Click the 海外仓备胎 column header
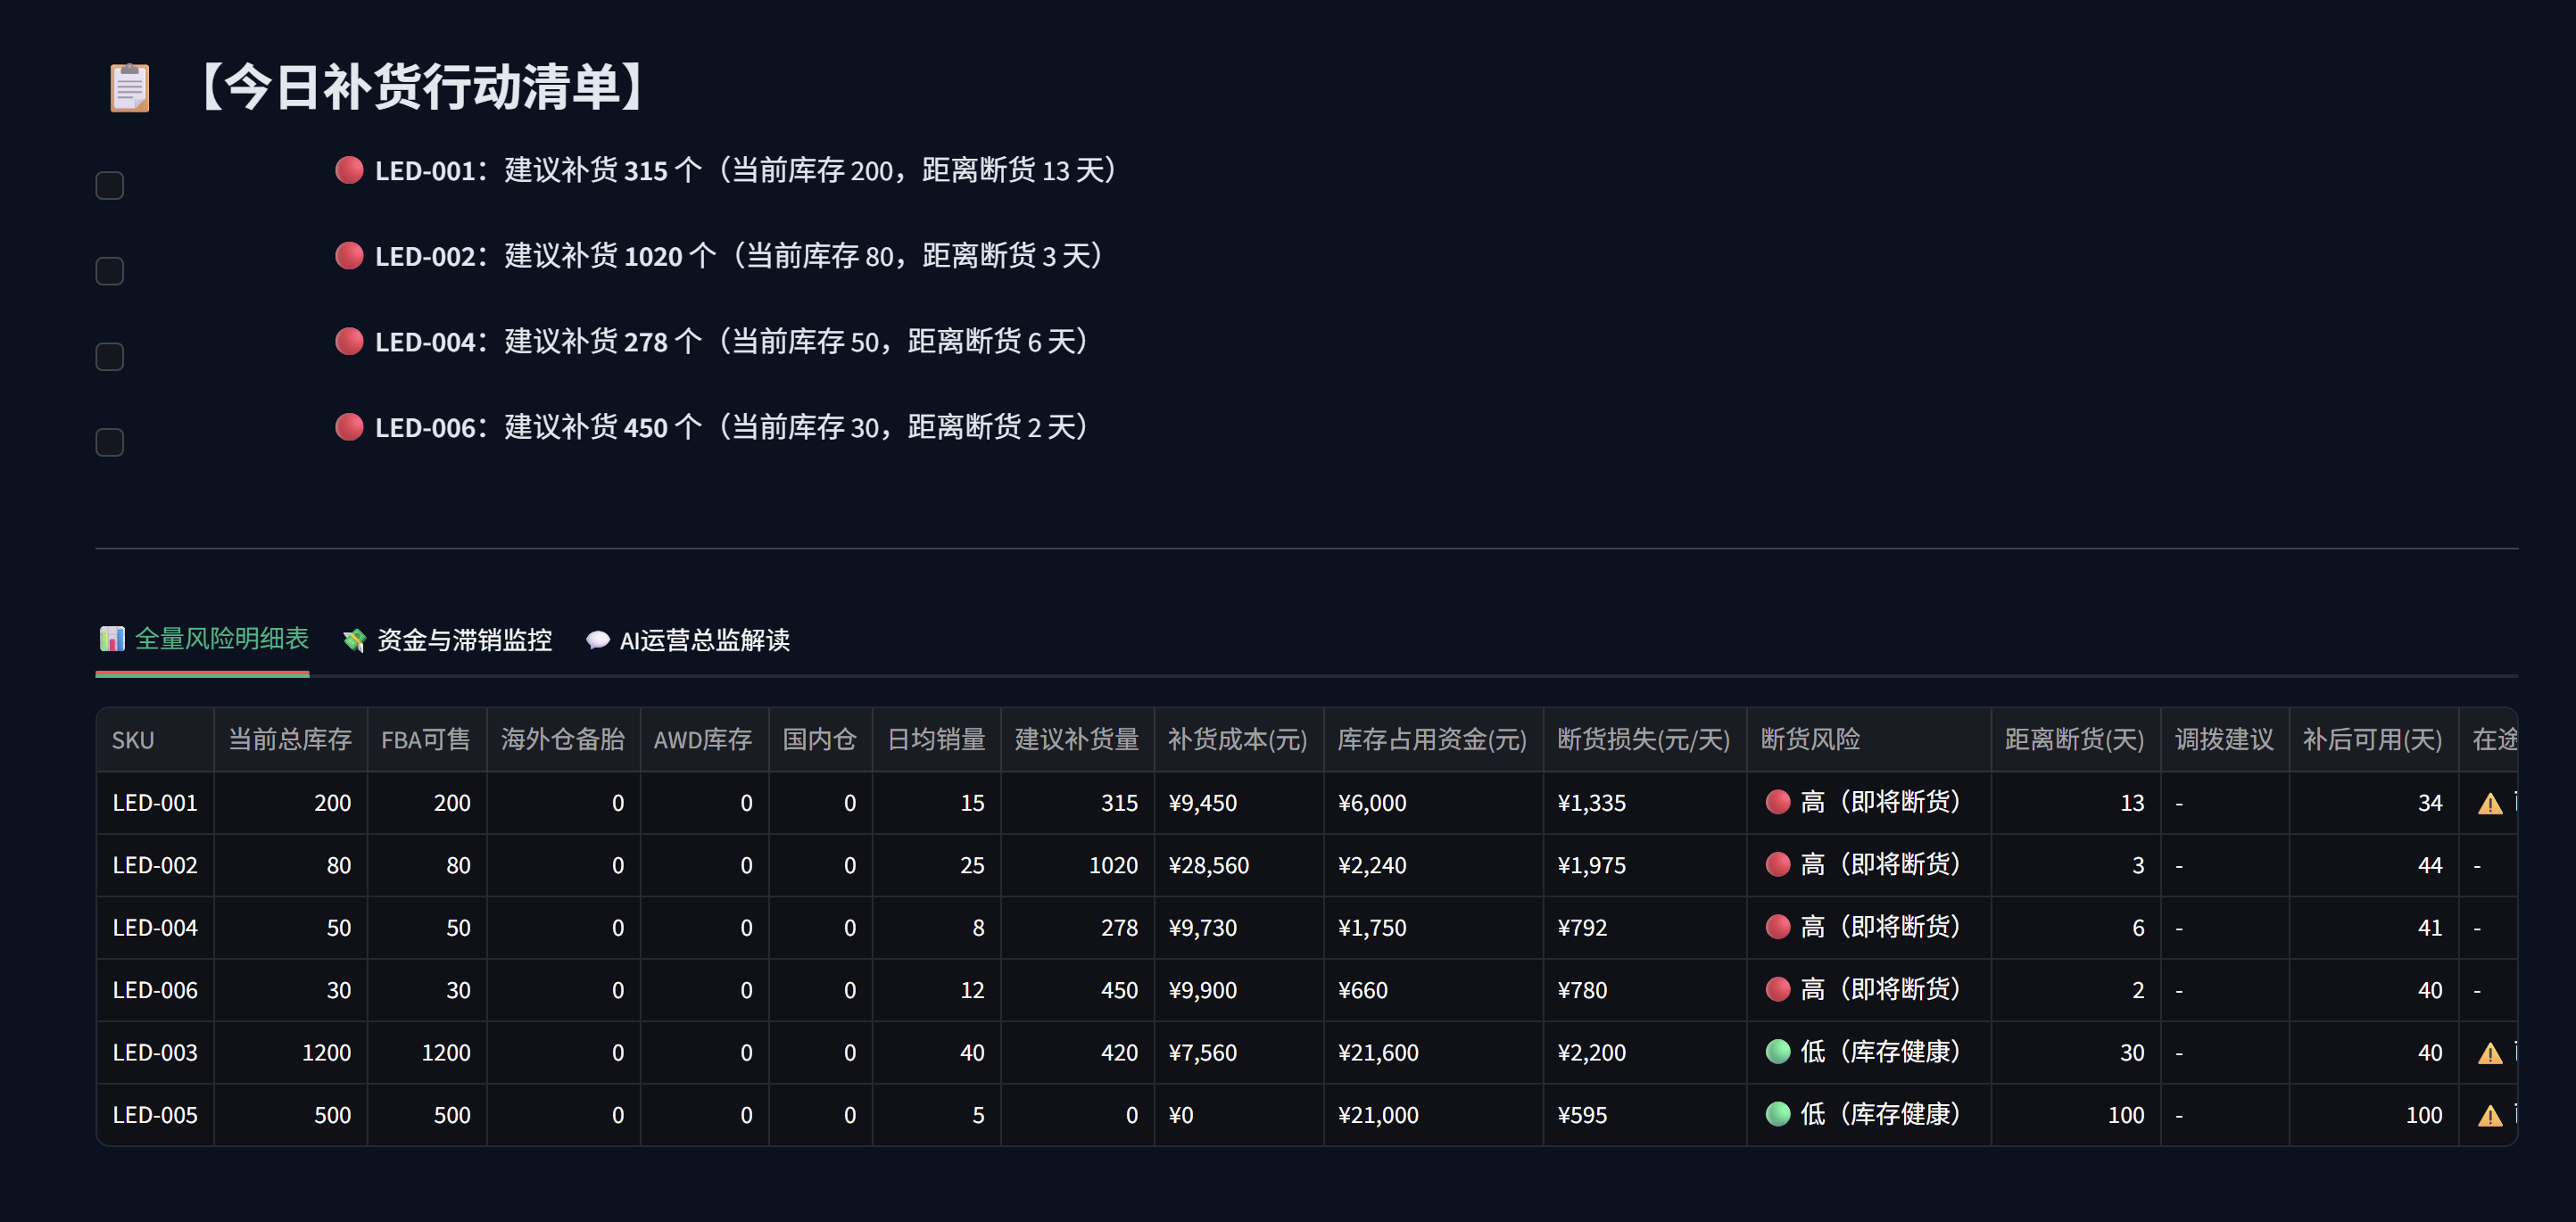This screenshot has height=1222, width=2576. point(563,740)
